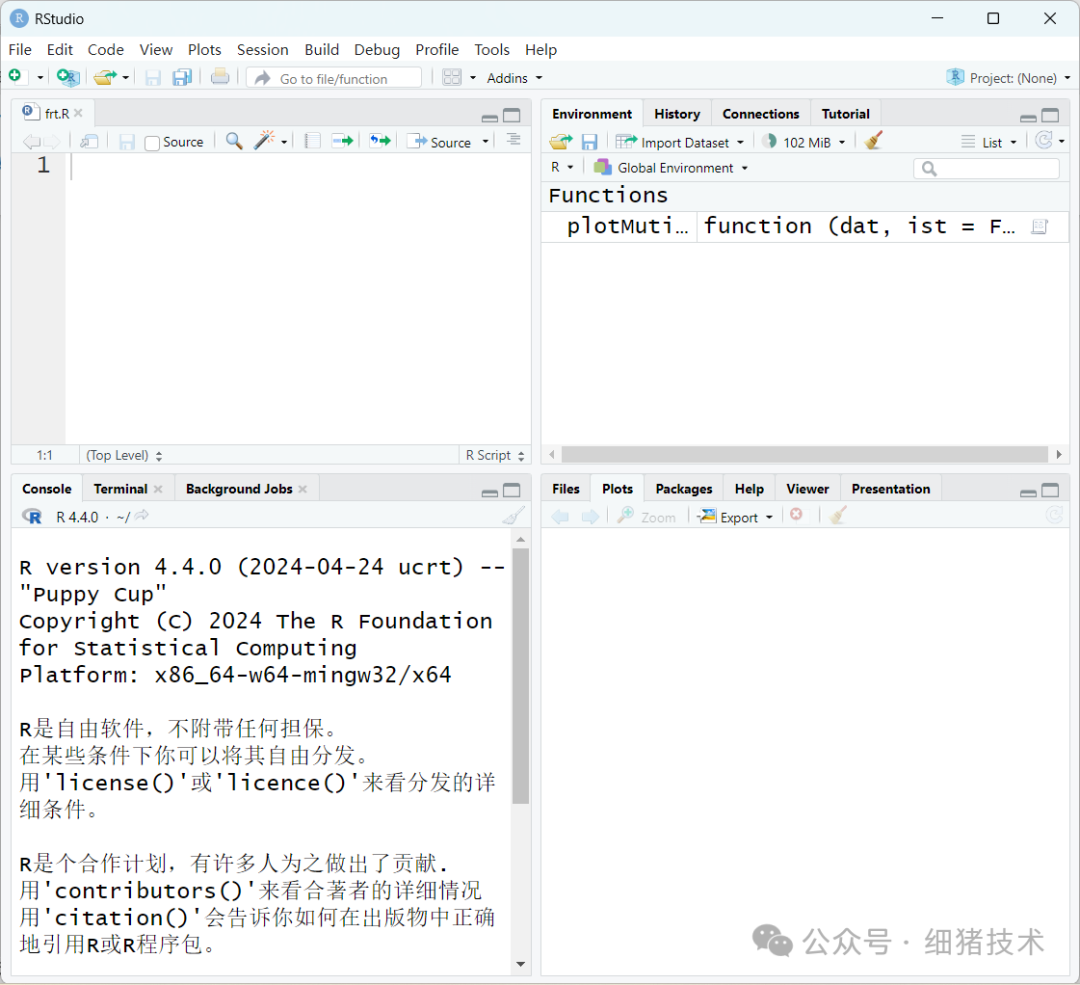
Task: Save all open documents icon
Action: pos(182,78)
